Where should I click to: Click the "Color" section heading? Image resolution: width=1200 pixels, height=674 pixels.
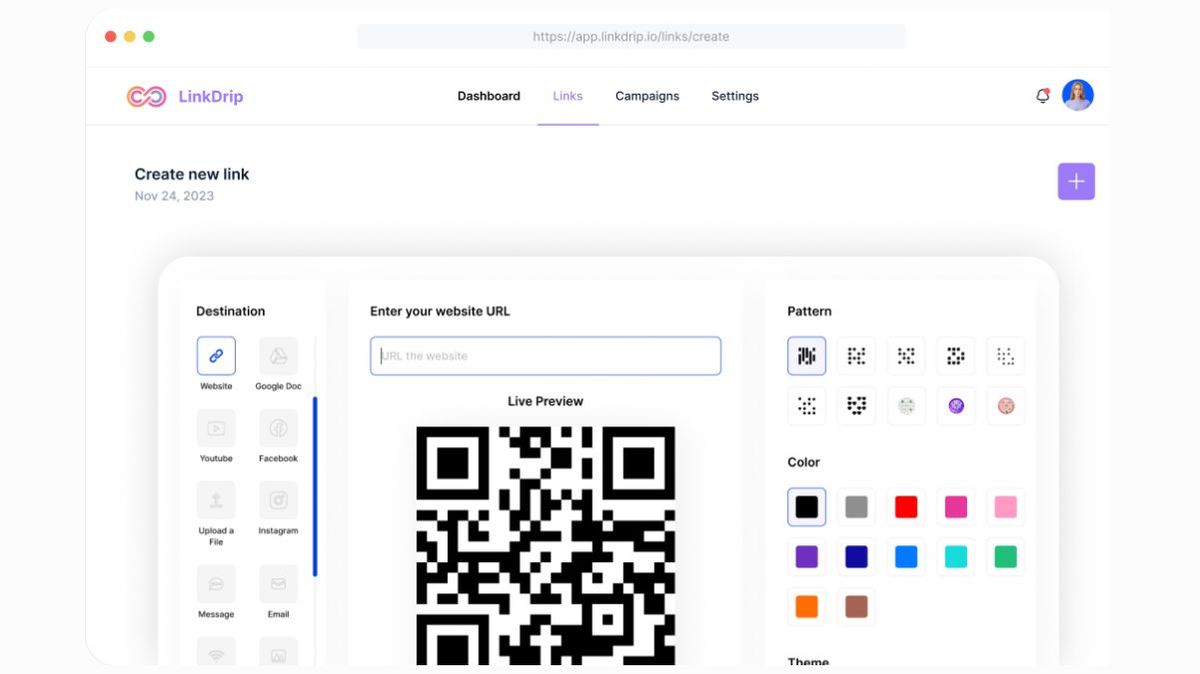click(803, 462)
